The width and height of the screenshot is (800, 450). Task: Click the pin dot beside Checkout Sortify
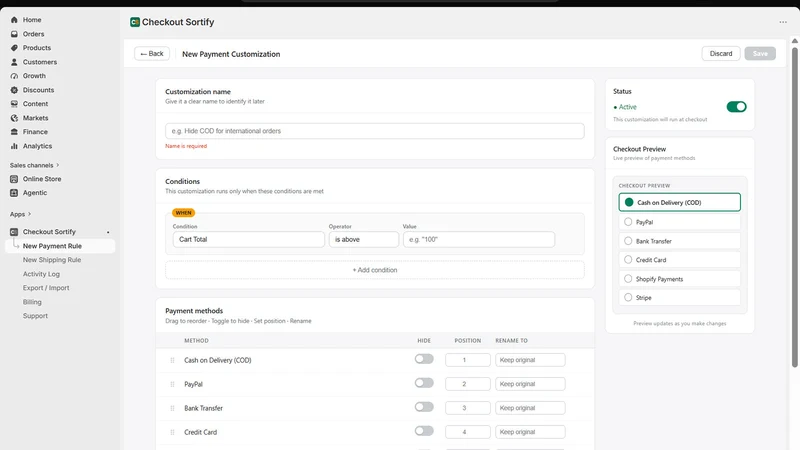click(108, 232)
